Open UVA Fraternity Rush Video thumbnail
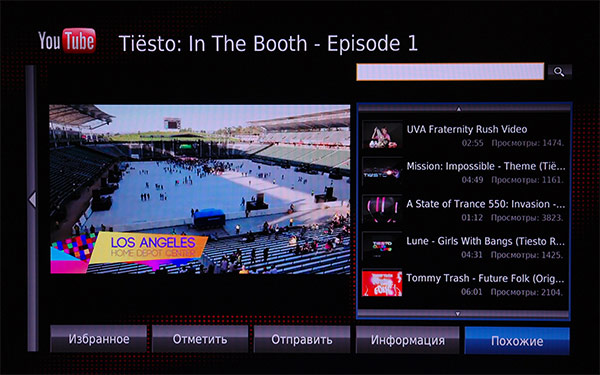Image resolution: width=600 pixels, height=375 pixels. point(382,135)
